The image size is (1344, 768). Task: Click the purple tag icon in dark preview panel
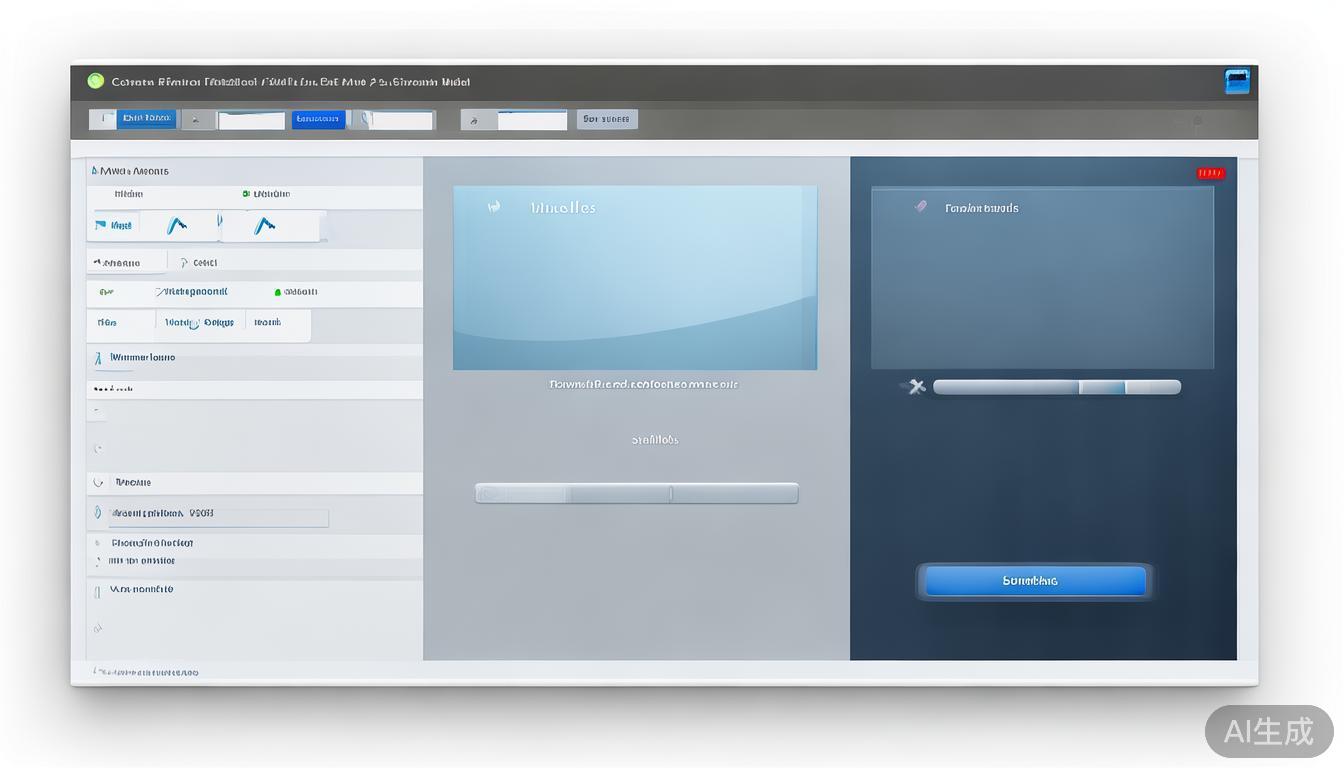point(921,207)
